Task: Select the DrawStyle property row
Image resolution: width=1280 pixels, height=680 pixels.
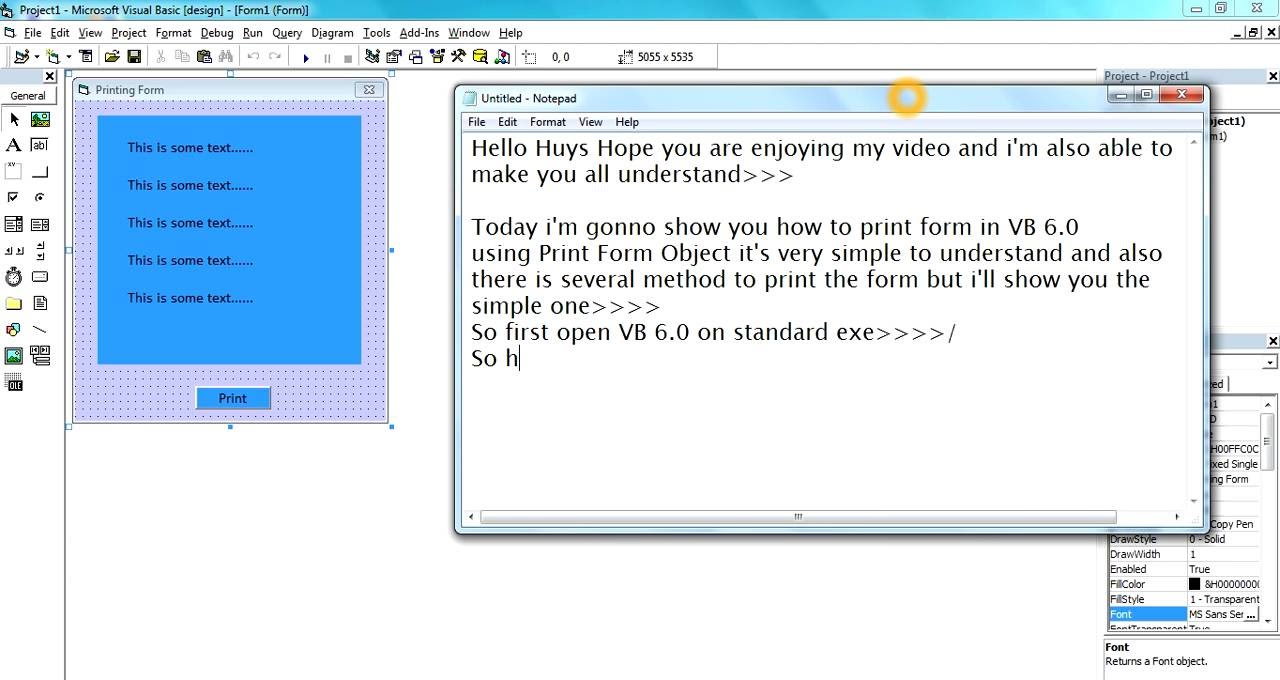Action: tap(1185, 539)
